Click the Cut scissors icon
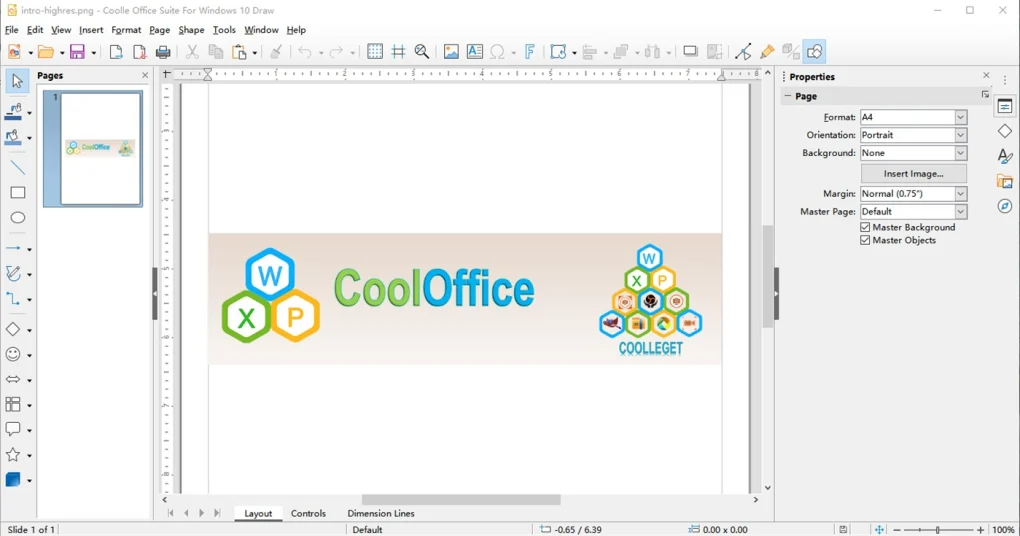This screenshot has height=536, width=1020. click(192, 52)
